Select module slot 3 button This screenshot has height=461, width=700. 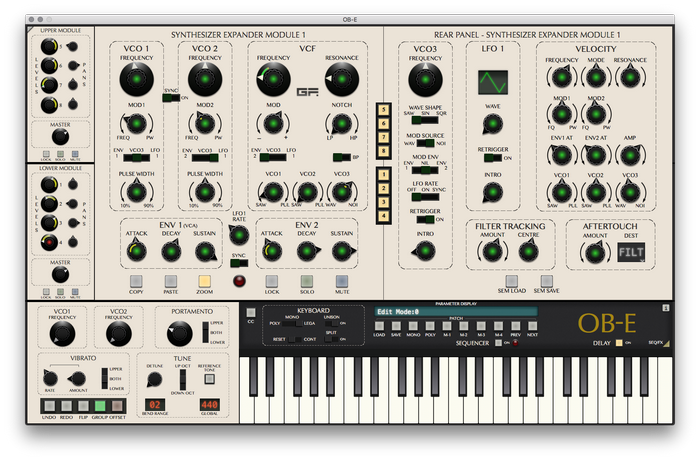pyautogui.click(x=383, y=202)
